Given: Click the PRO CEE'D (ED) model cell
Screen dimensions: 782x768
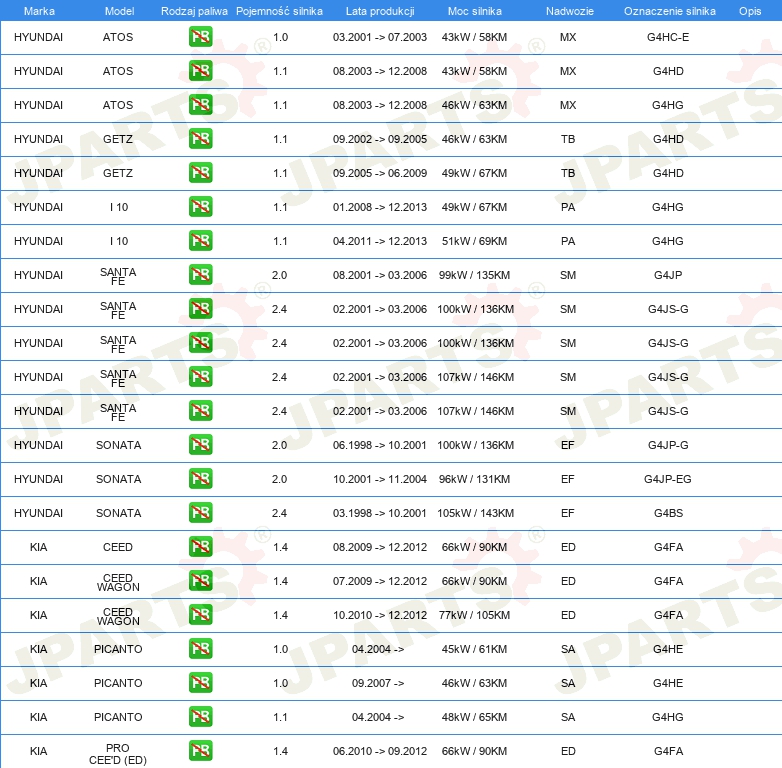Looking at the screenshot, I should [x=118, y=754].
